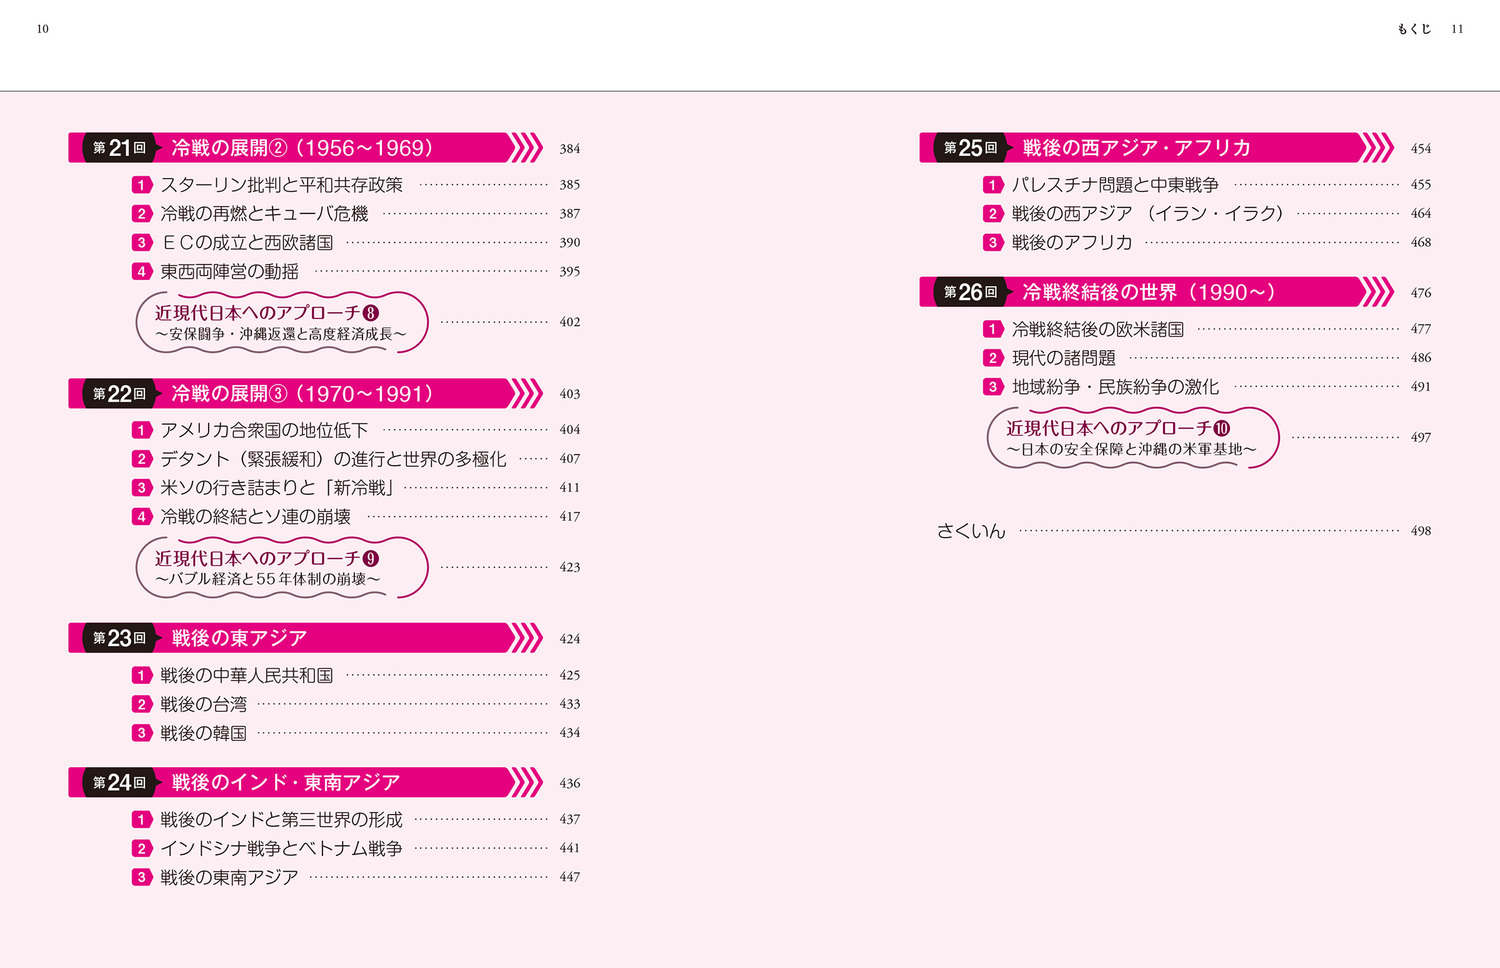
Task: Select entry スターリン批判と平和共存政策
Action: tap(282, 185)
